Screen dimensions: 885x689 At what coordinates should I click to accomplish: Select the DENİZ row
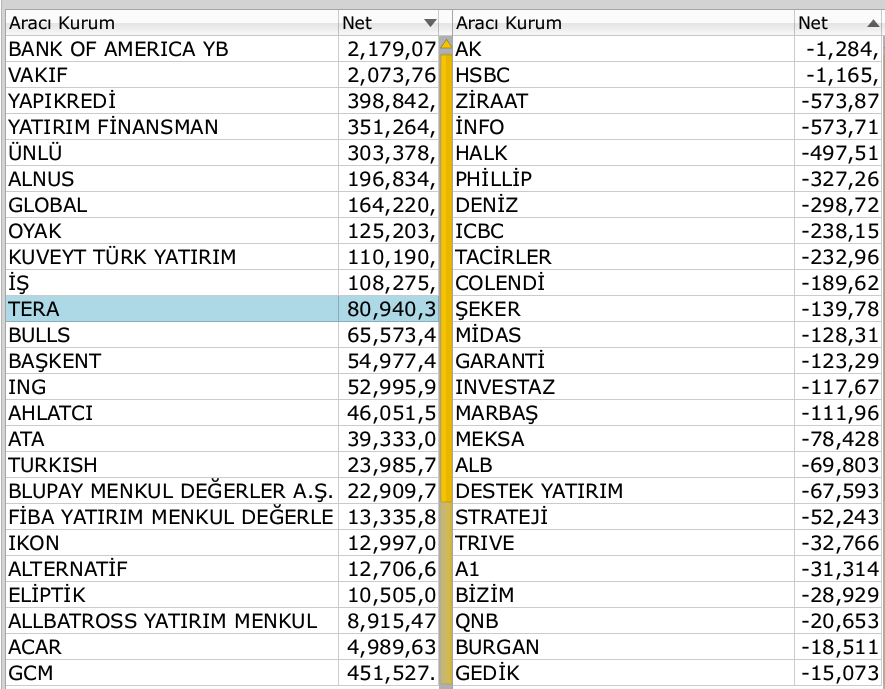tap(668, 205)
